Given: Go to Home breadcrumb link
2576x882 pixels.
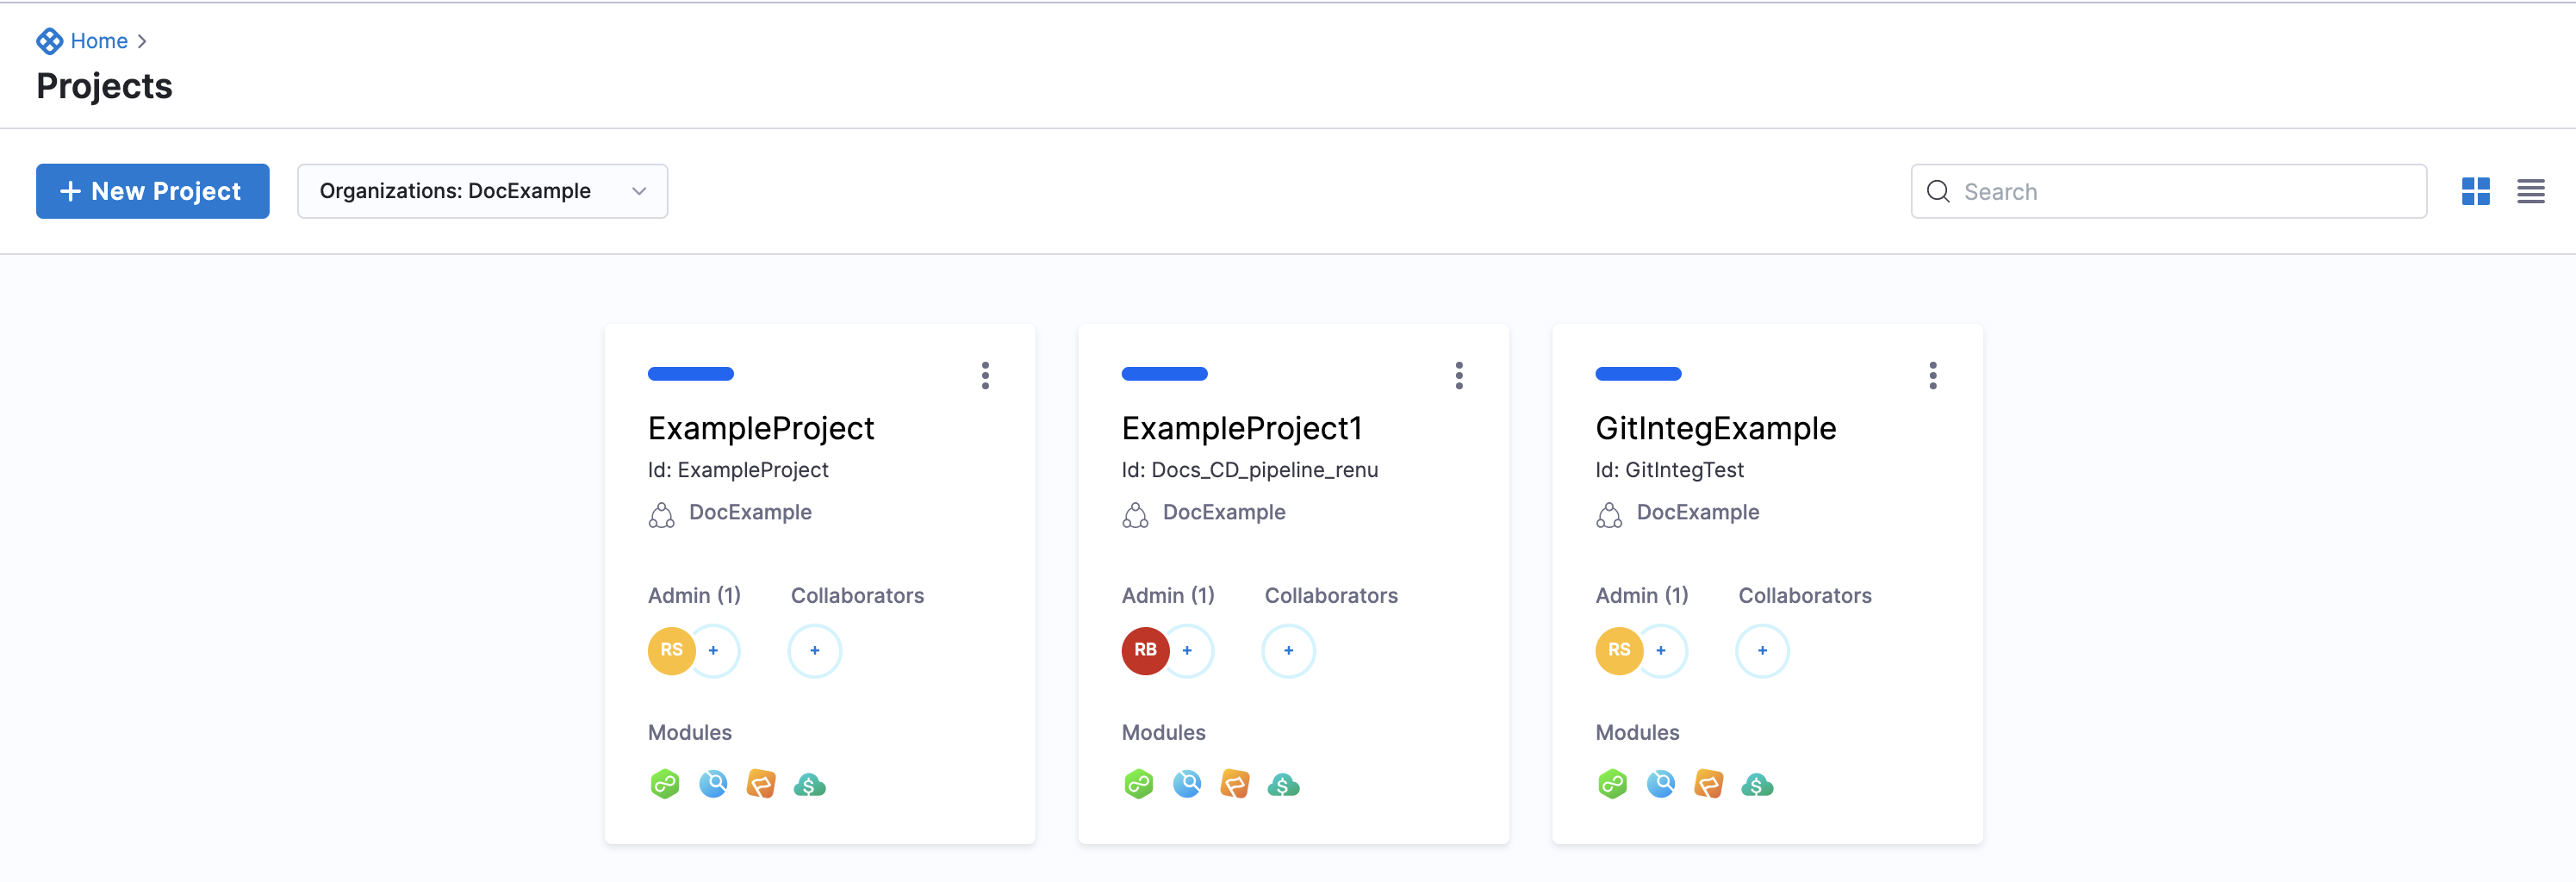Looking at the screenshot, I should pyautogui.click(x=98, y=41).
